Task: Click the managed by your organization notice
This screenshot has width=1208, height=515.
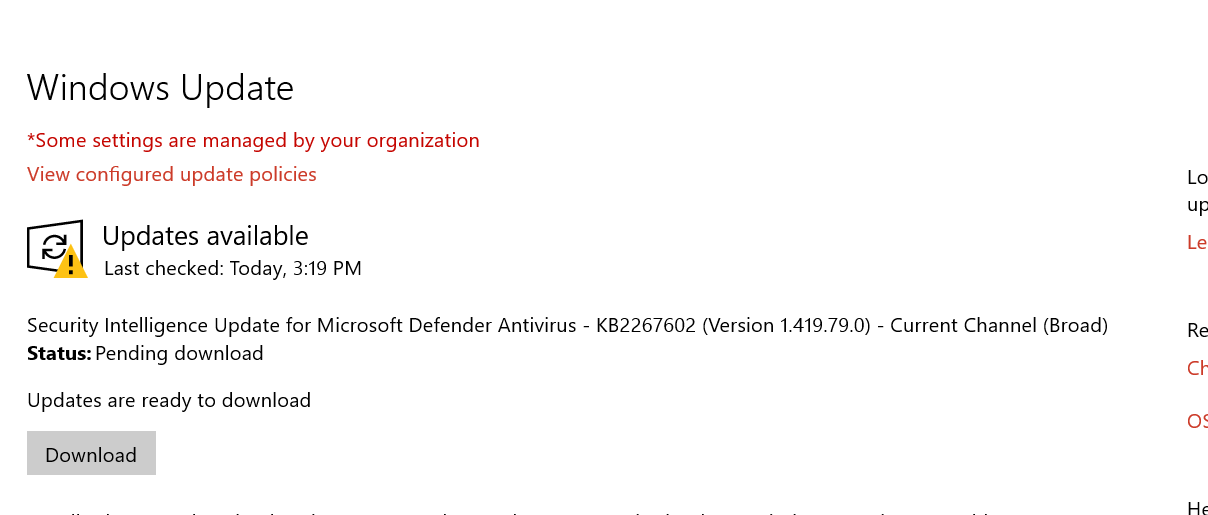Action: (x=253, y=141)
